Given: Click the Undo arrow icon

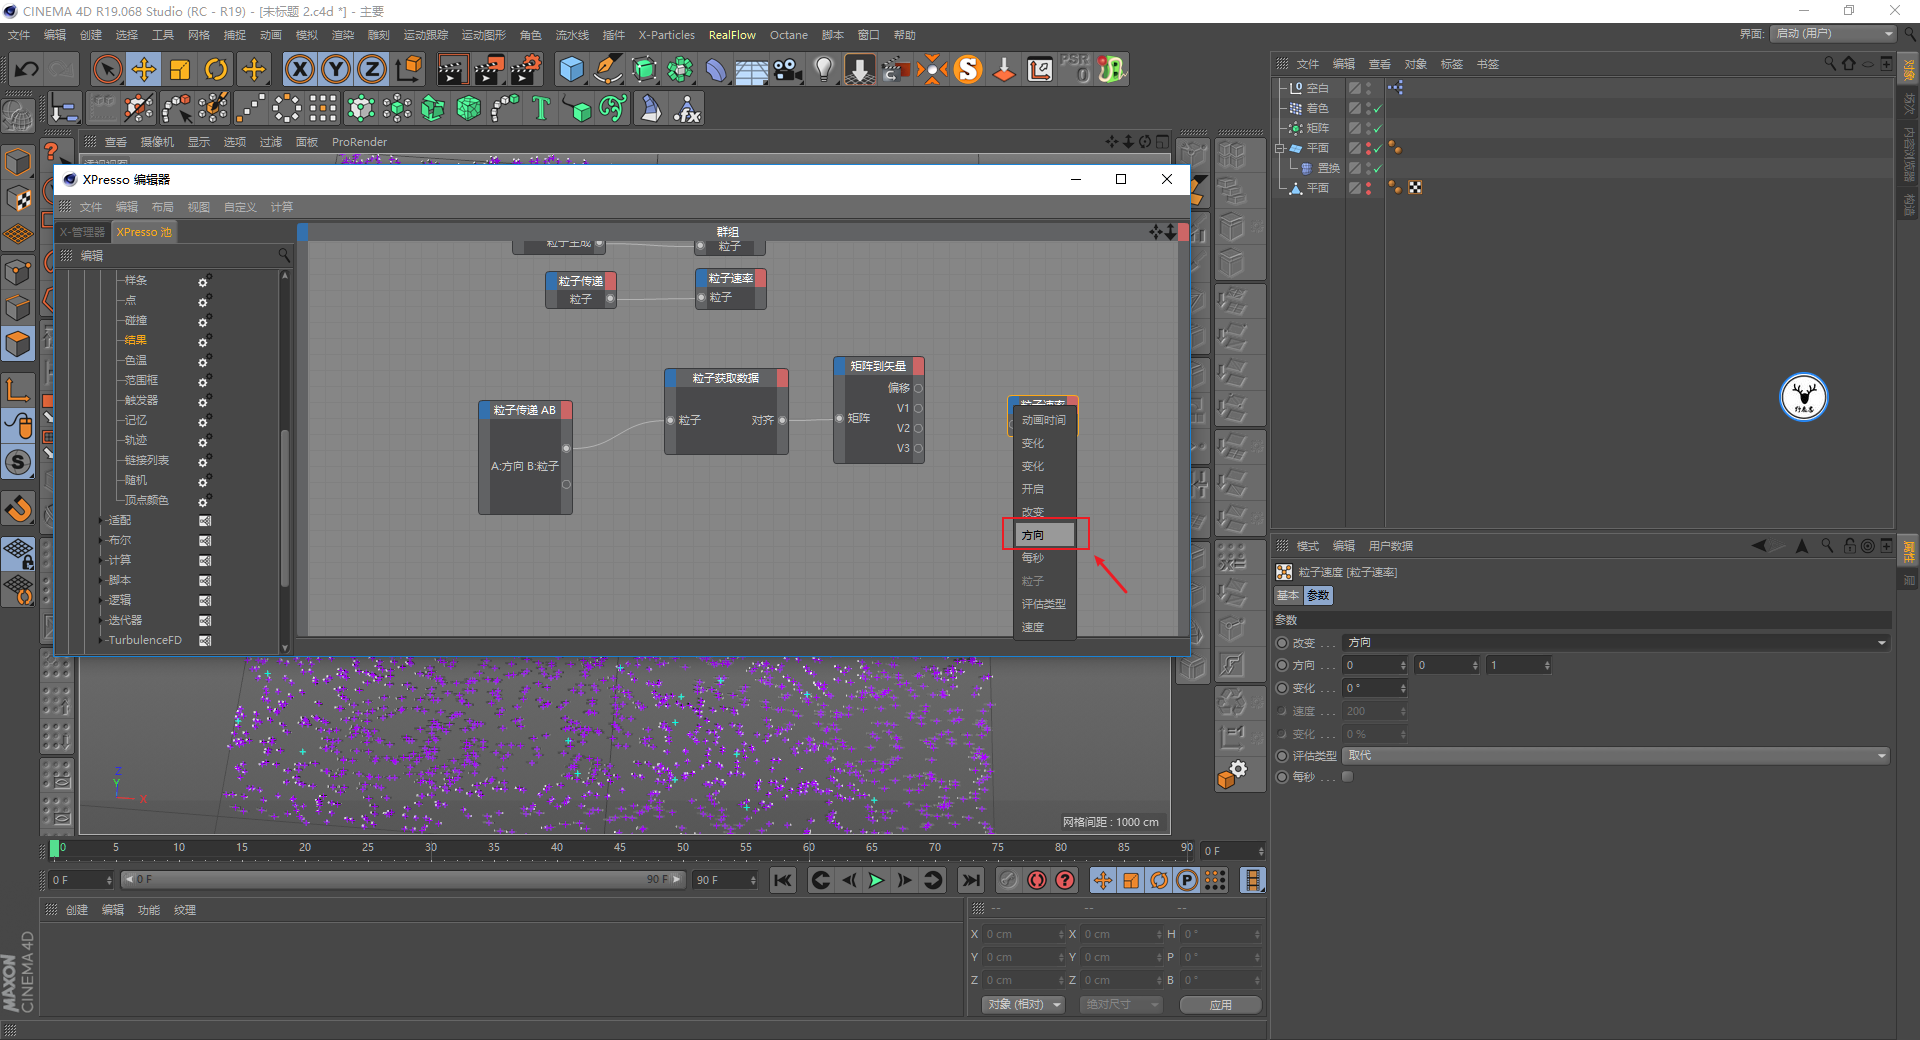Looking at the screenshot, I should coord(27,69).
